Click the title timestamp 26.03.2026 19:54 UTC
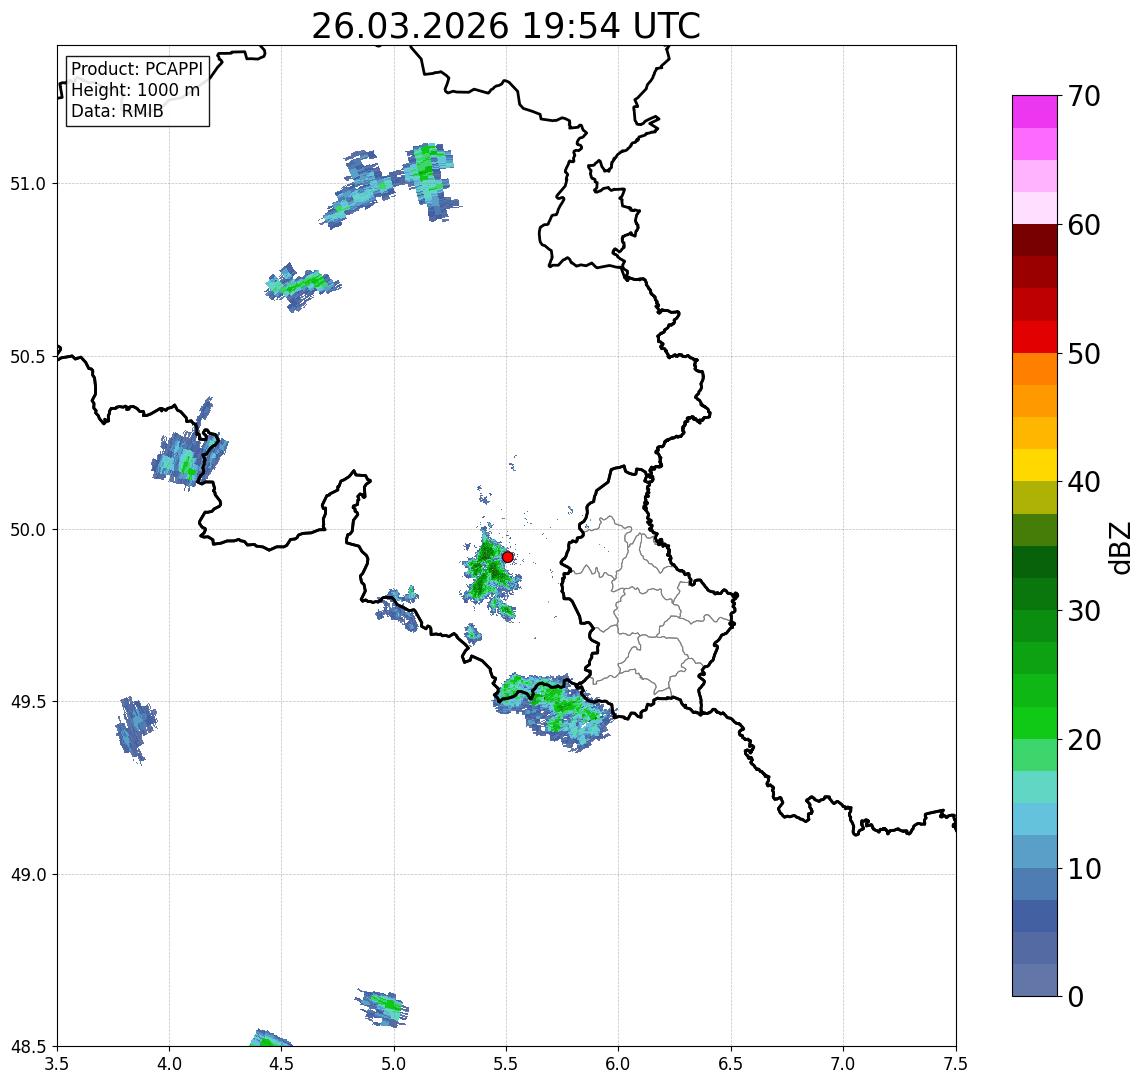The height and width of the screenshot is (1084, 1145). coord(505,26)
